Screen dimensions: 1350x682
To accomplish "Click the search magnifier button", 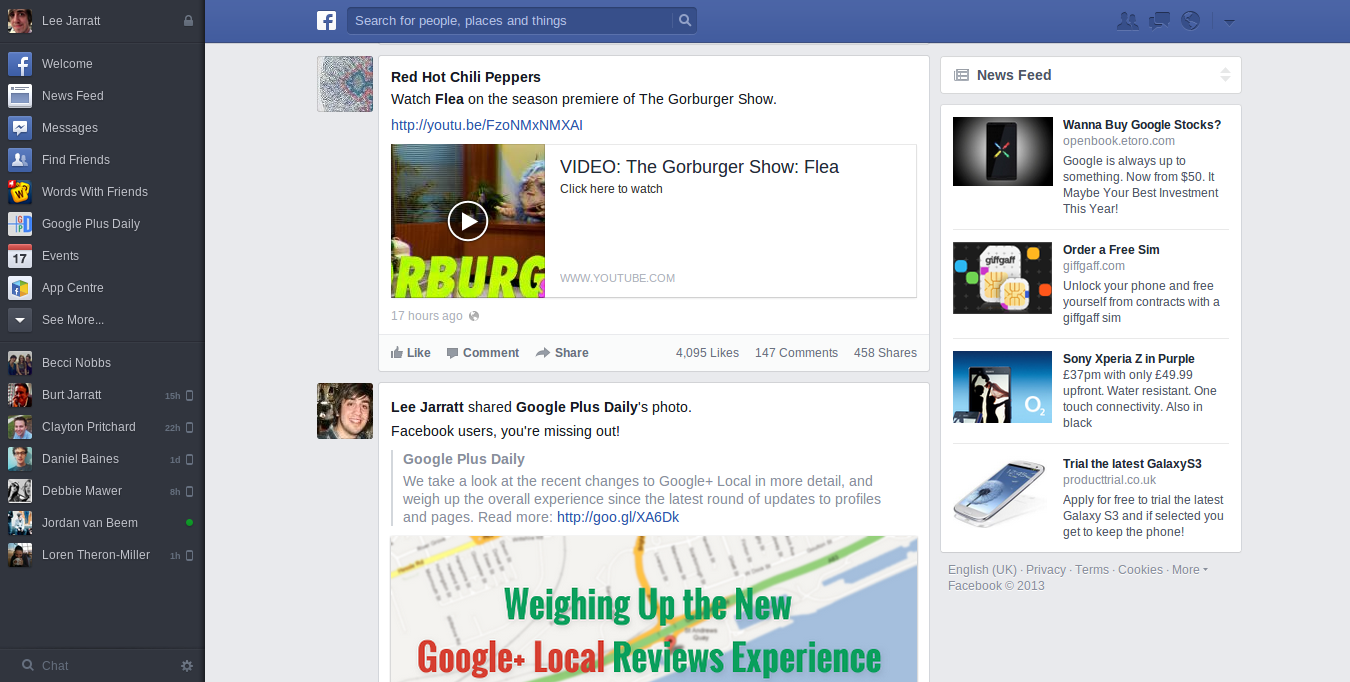I will pyautogui.click(x=684, y=20).
